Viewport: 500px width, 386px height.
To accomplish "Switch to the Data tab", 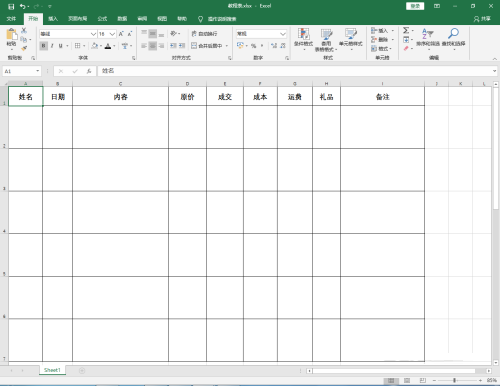I will [x=122, y=19].
